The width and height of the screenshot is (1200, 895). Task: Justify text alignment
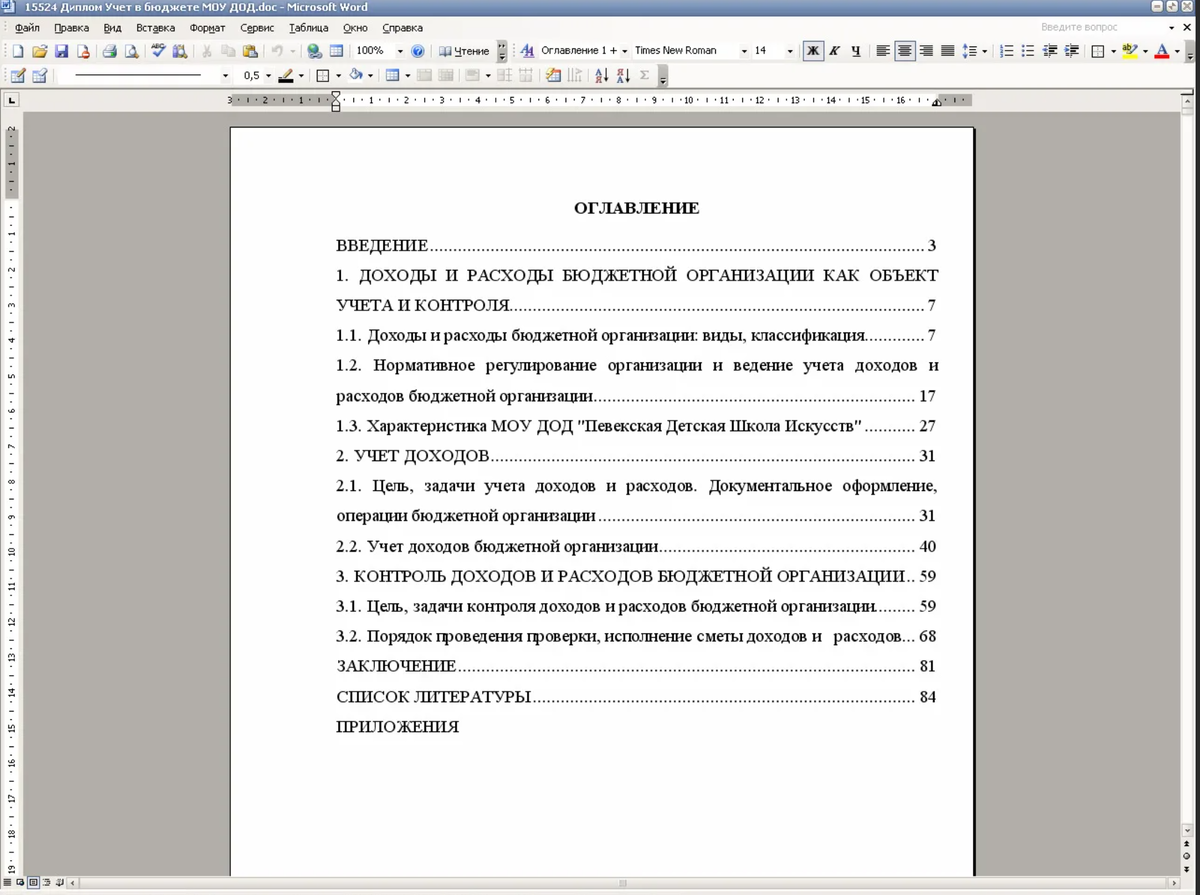948,51
